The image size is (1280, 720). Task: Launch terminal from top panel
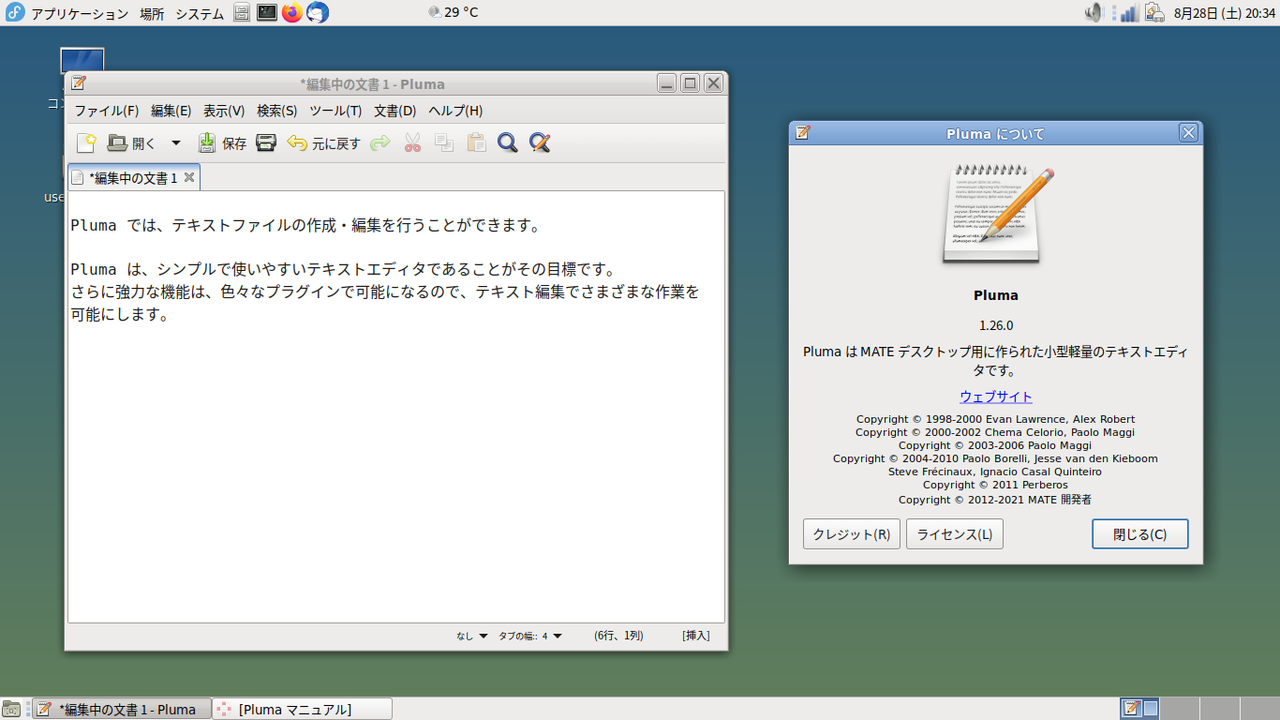click(267, 13)
